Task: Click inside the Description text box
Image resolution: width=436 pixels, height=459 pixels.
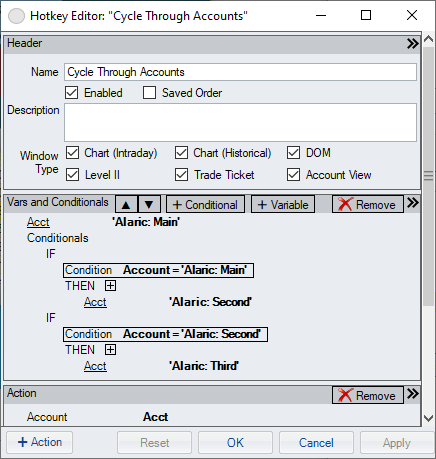Action: 240,122
